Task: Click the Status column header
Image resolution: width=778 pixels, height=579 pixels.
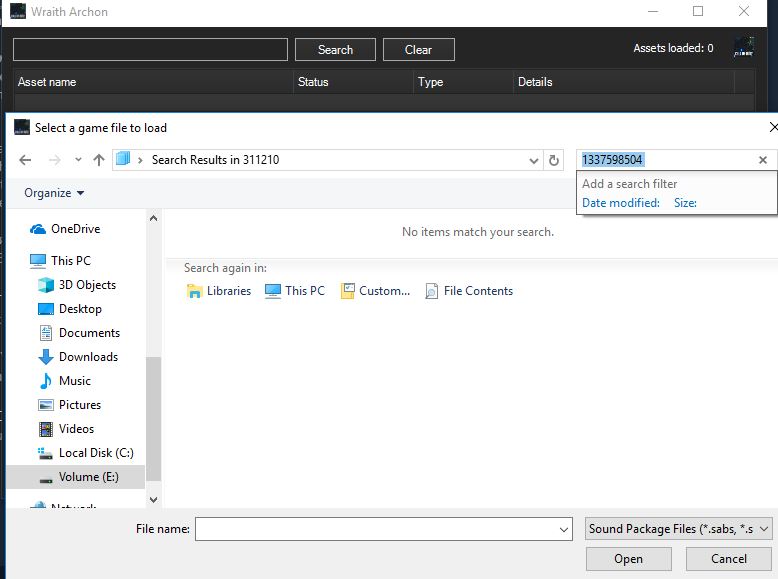Action: [x=354, y=82]
